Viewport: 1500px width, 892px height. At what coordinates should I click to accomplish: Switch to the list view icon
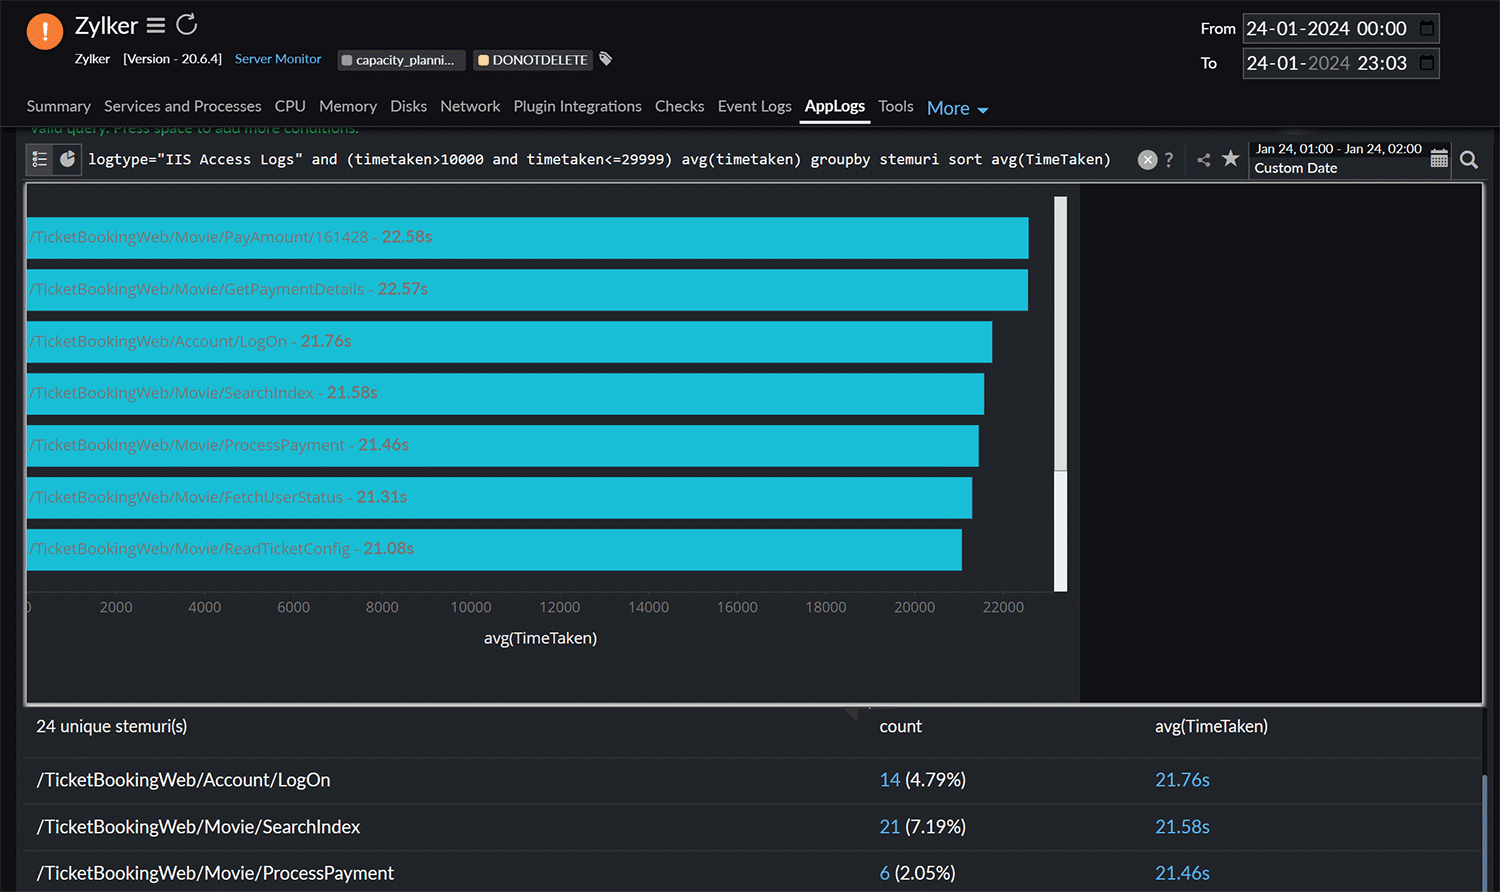tap(39, 159)
